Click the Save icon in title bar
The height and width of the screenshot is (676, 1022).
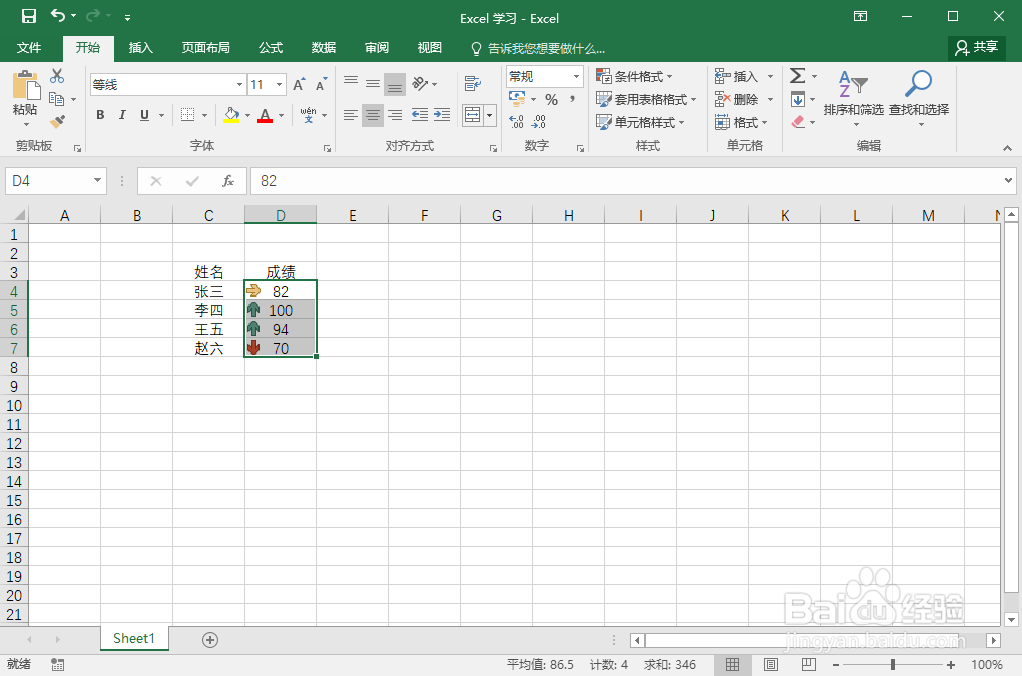coord(29,17)
